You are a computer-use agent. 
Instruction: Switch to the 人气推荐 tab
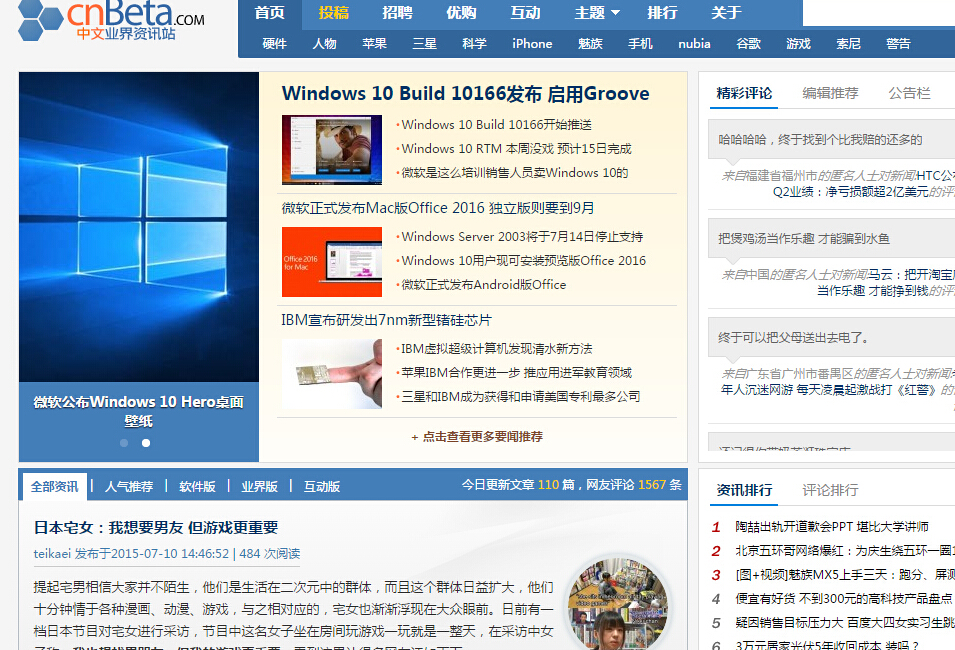pyautogui.click(x=129, y=487)
